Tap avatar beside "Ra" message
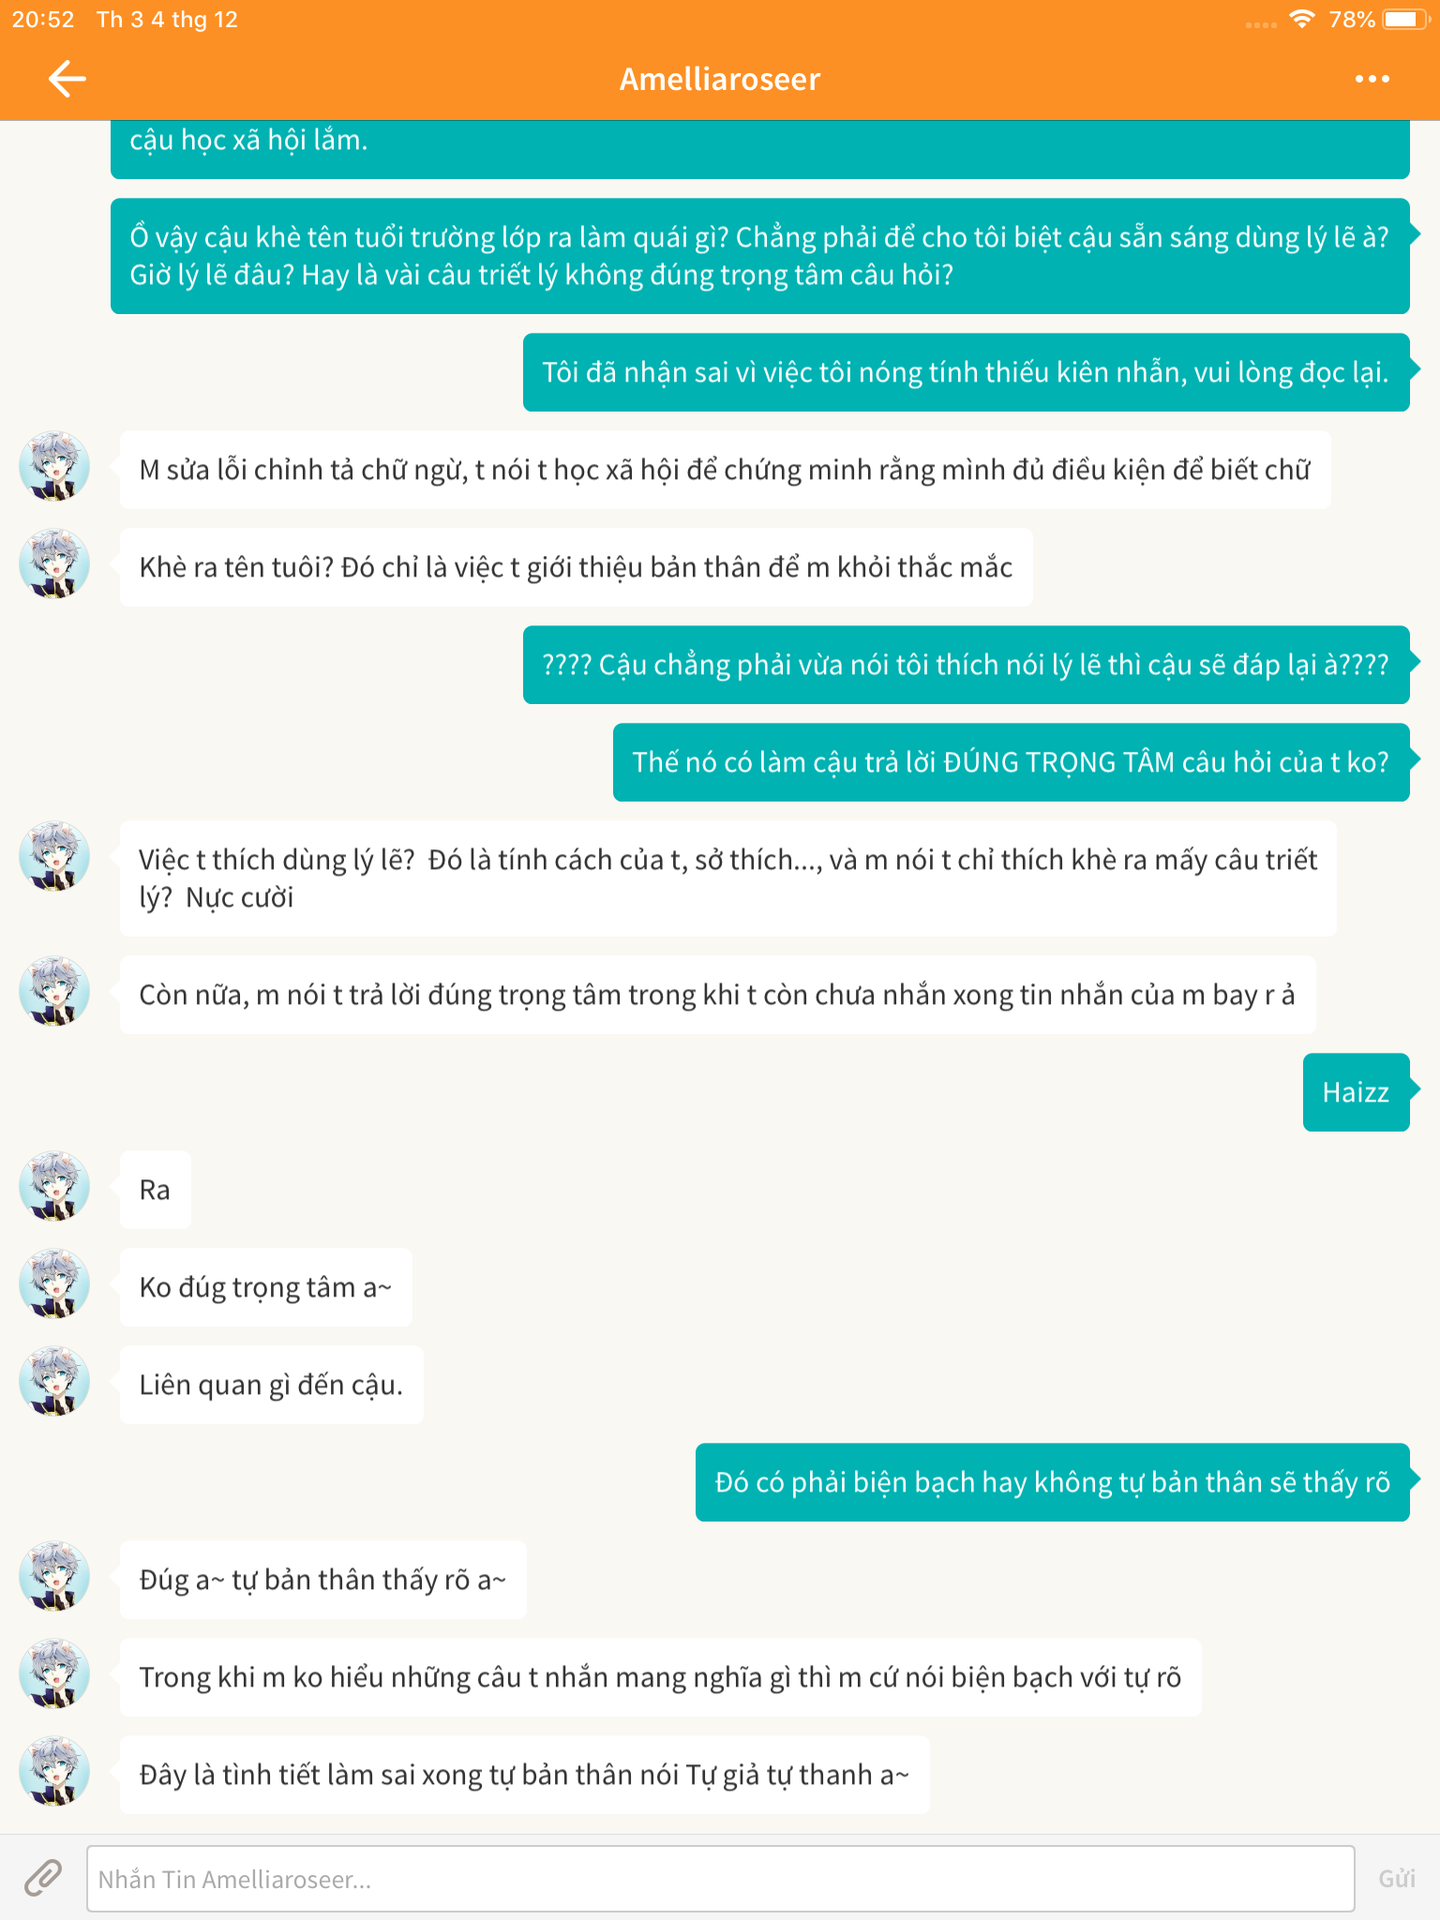1440x1920 pixels. (x=55, y=1187)
